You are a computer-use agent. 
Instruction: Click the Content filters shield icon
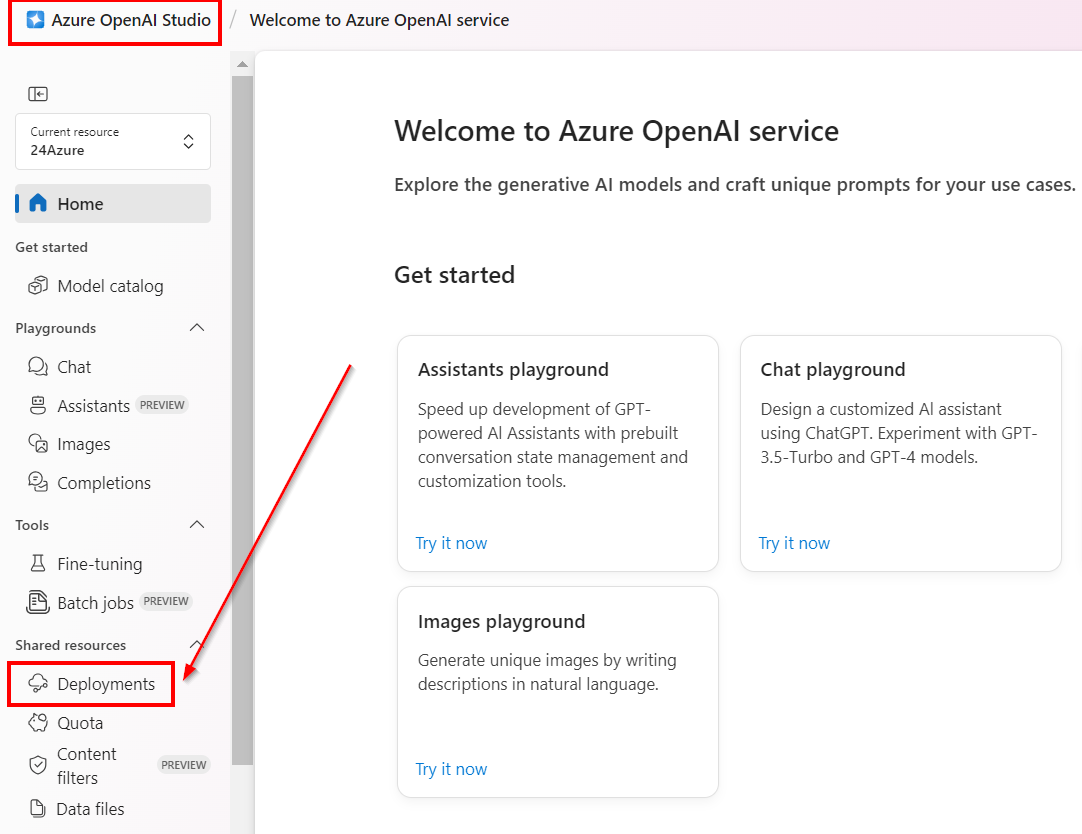click(38, 766)
